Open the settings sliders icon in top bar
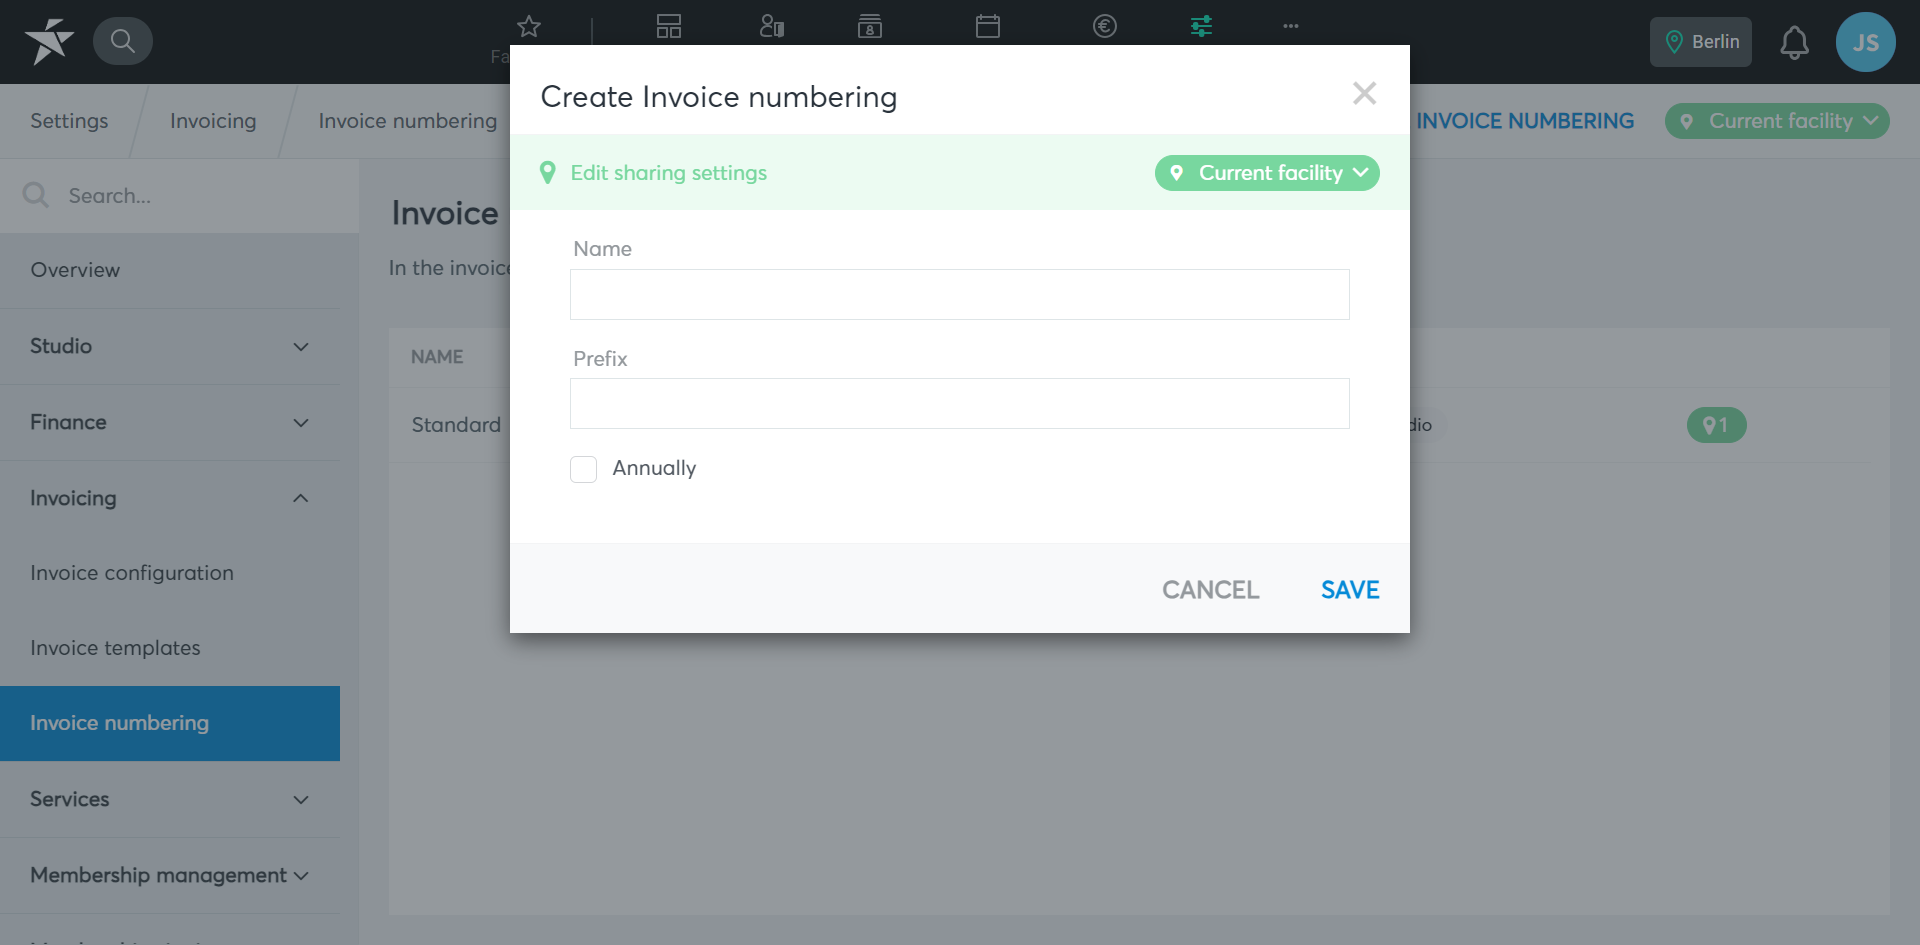 [x=1201, y=26]
